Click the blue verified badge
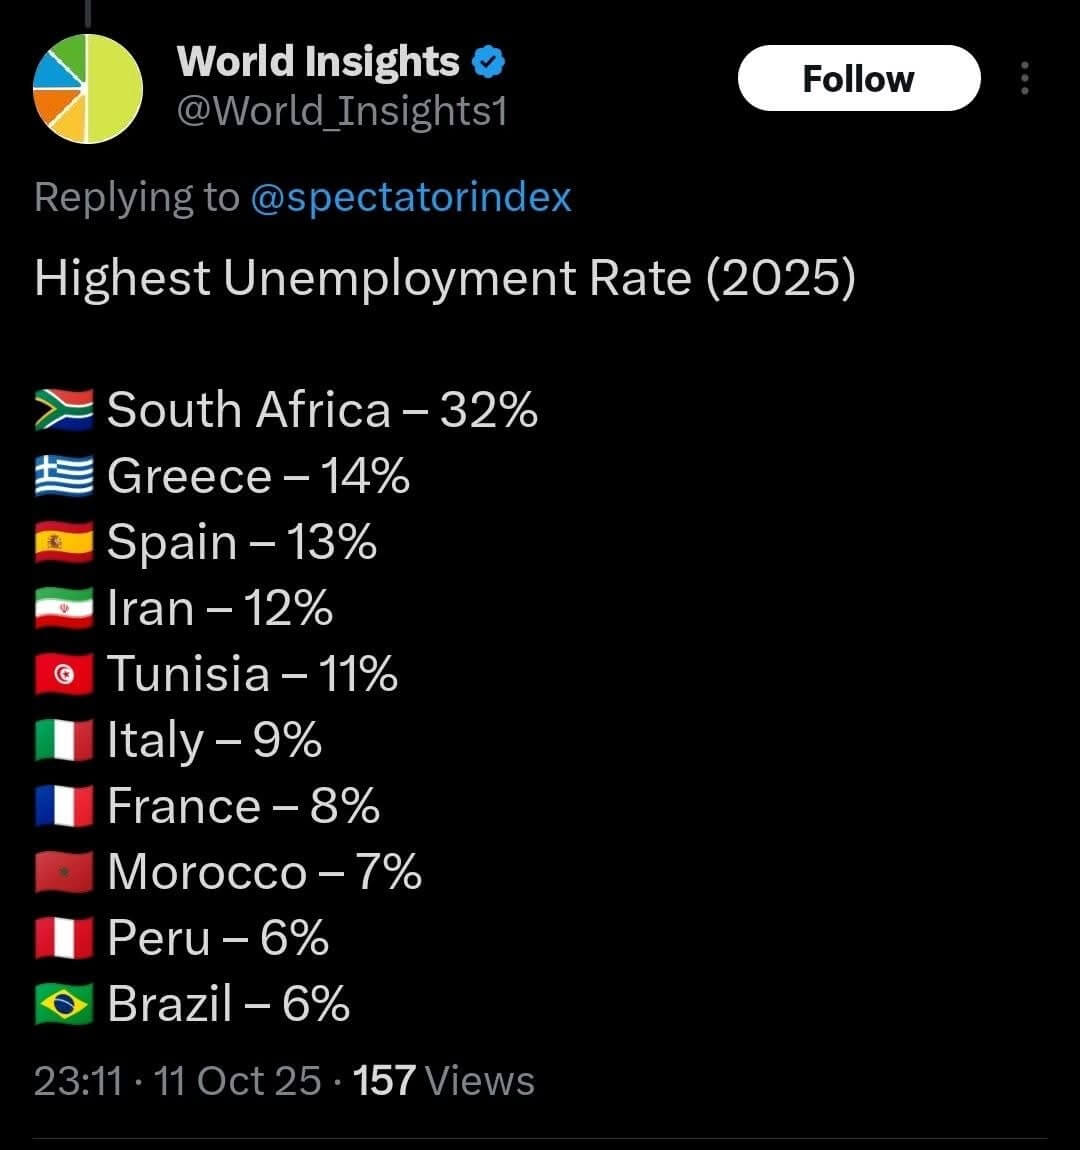The height and width of the screenshot is (1150, 1080). [488, 63]
